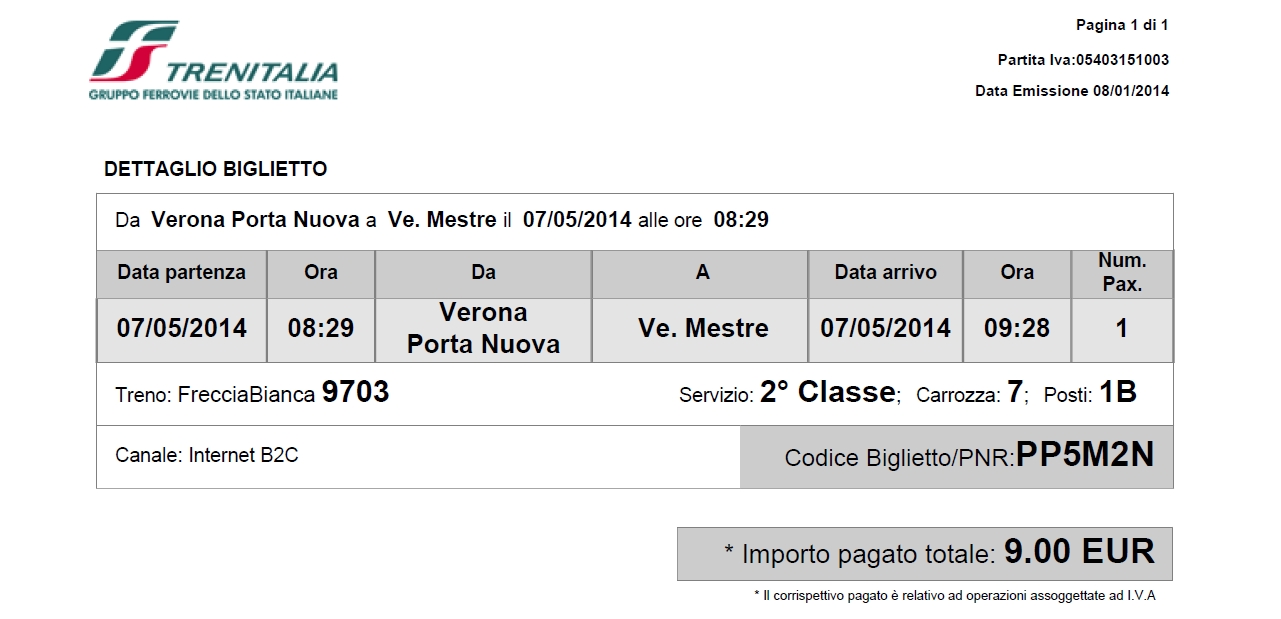Click the PNR code PP5M2N
The image size is (1281, 619).
pos(1084,456)
